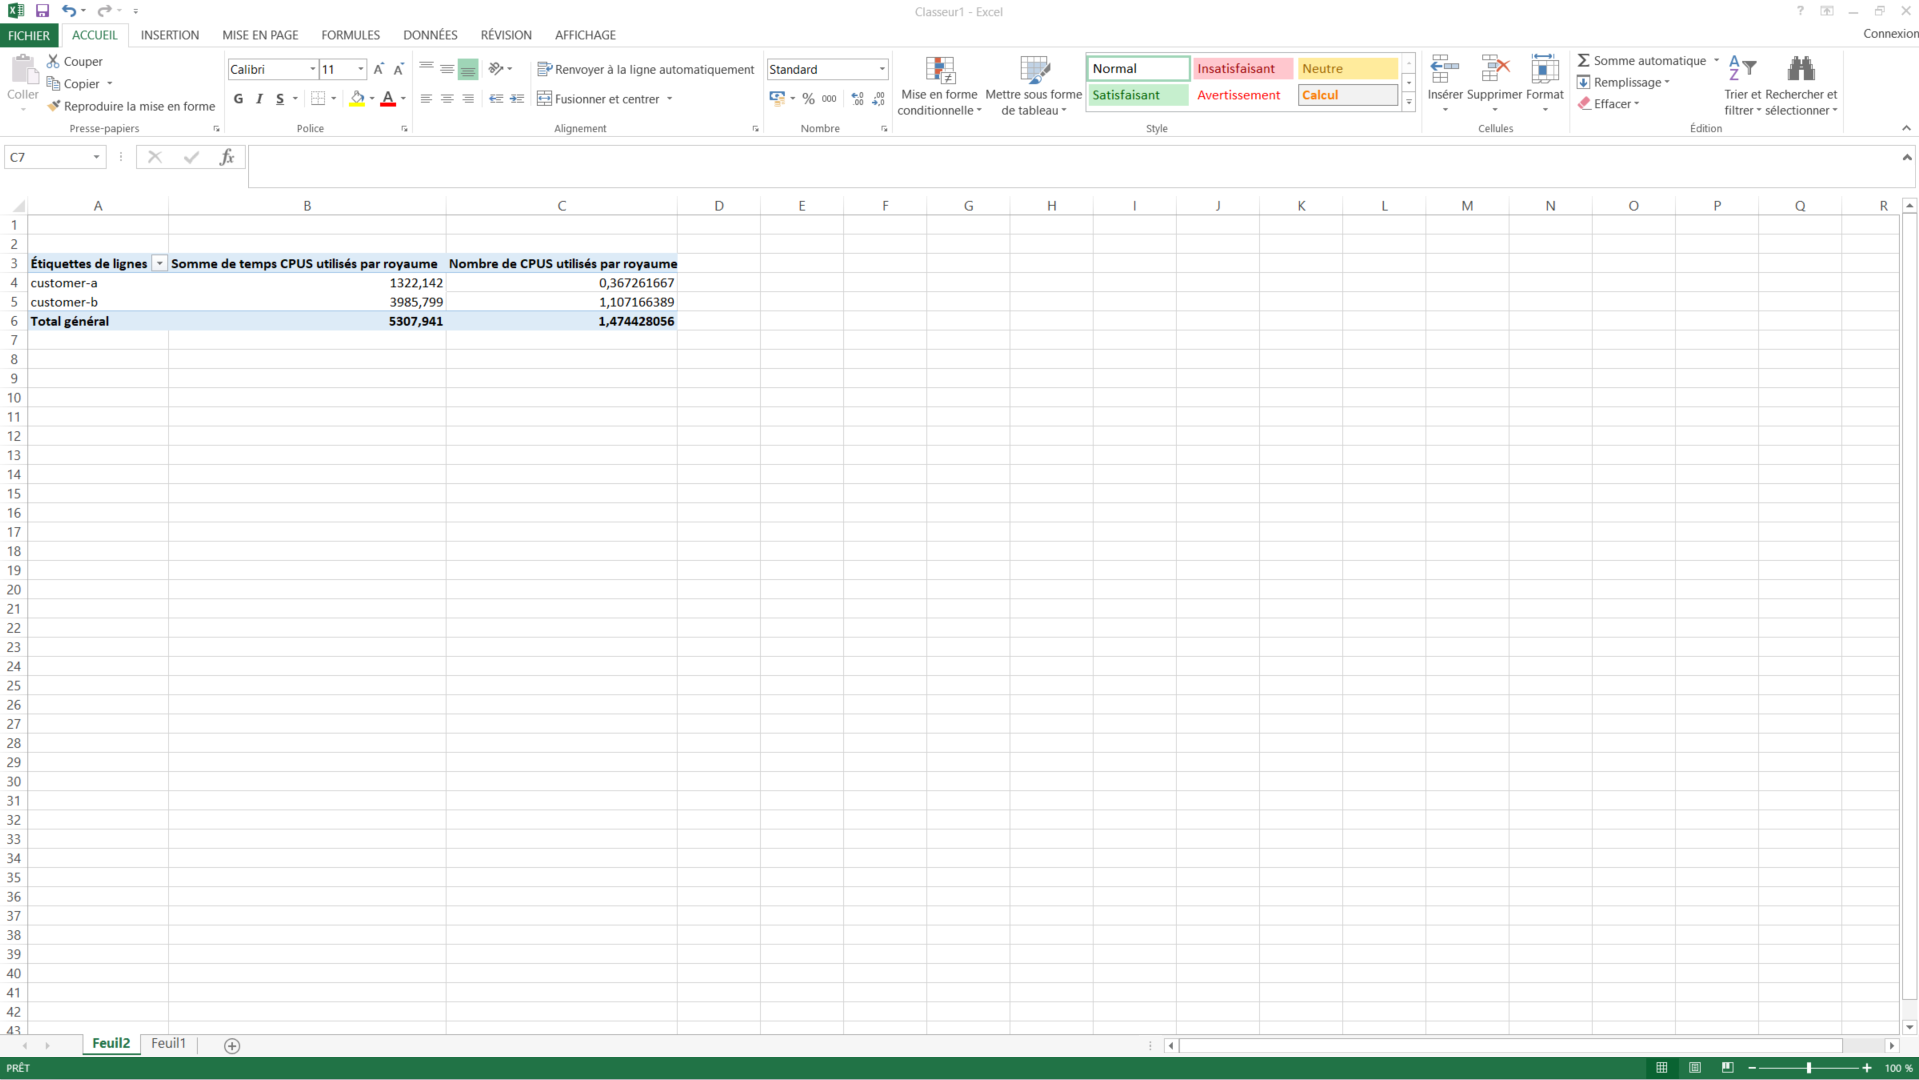Image resolution: width=1919 pixels, height=1080 pixels.
Task: Click the Save icon in quick access toolbar
Action: click(x=42, y=11)
